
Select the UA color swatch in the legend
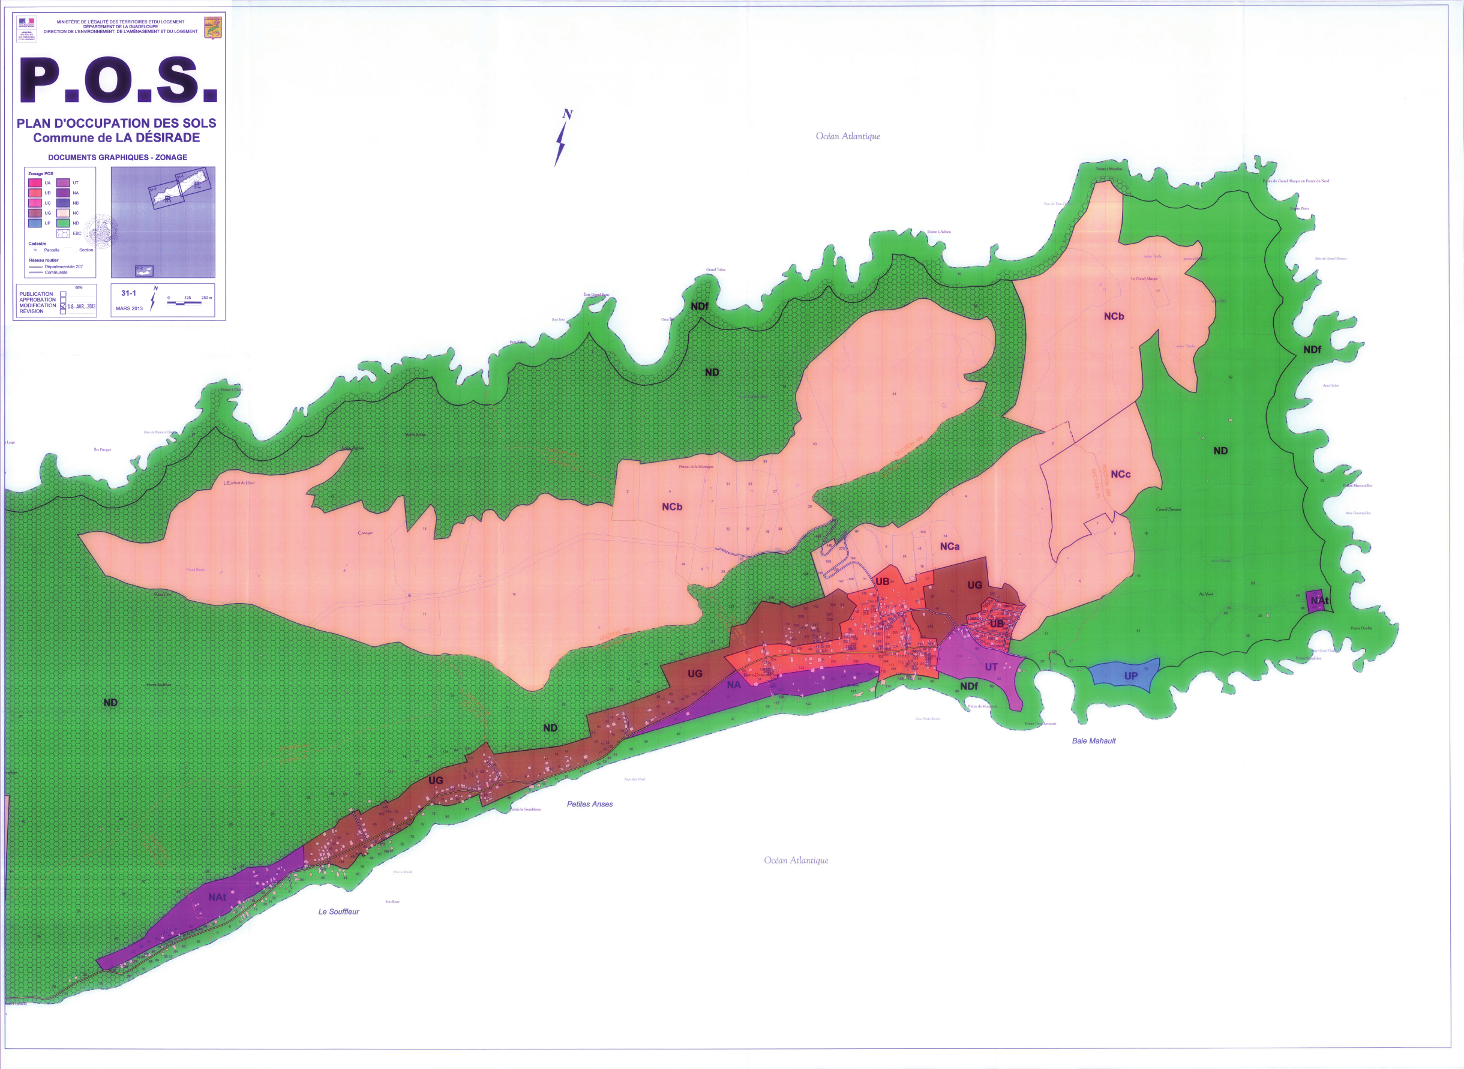click(35, 183)
